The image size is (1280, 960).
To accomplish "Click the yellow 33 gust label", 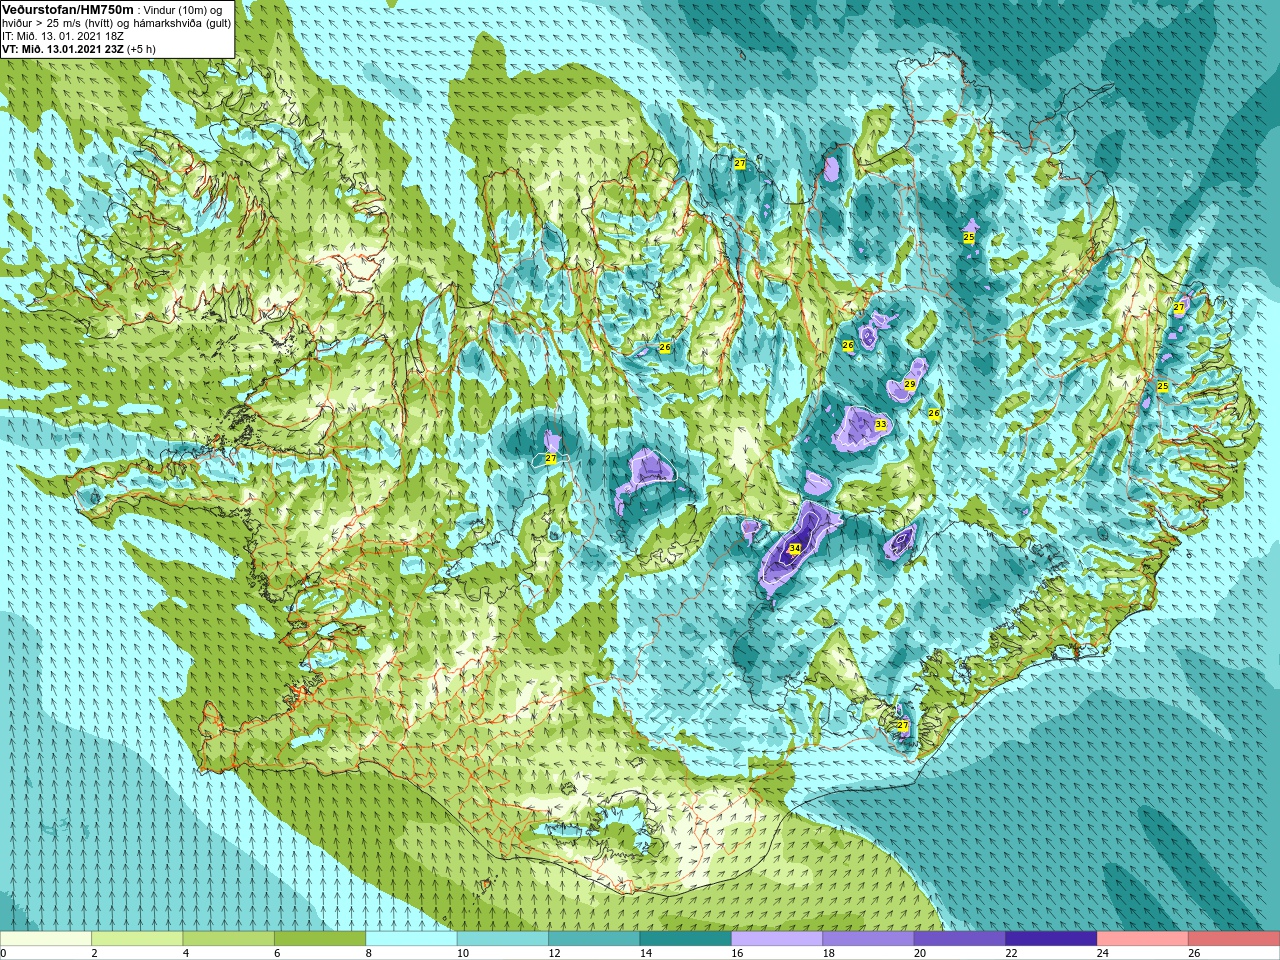I will (880, 425).
